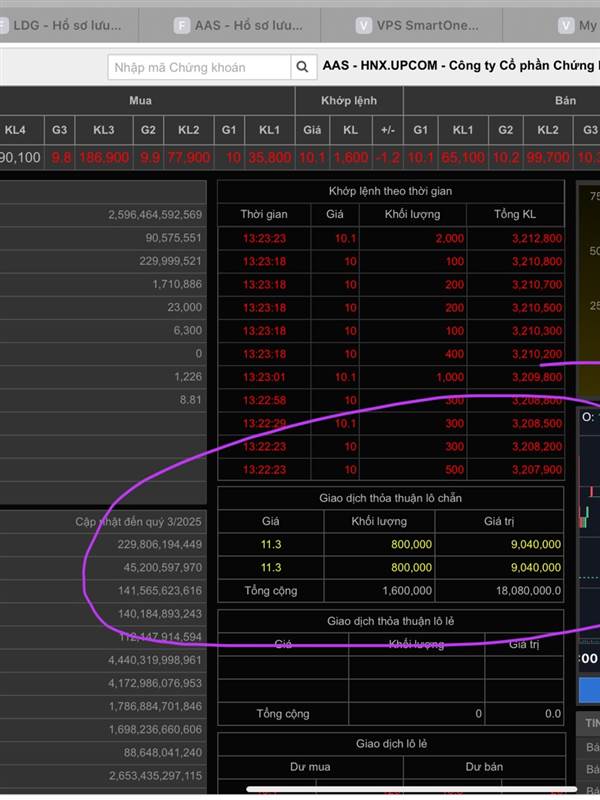The width and height of the screenshot is (600, 800).
Task: Select the 13:23:01 trade row time
Action: point(264,377)
